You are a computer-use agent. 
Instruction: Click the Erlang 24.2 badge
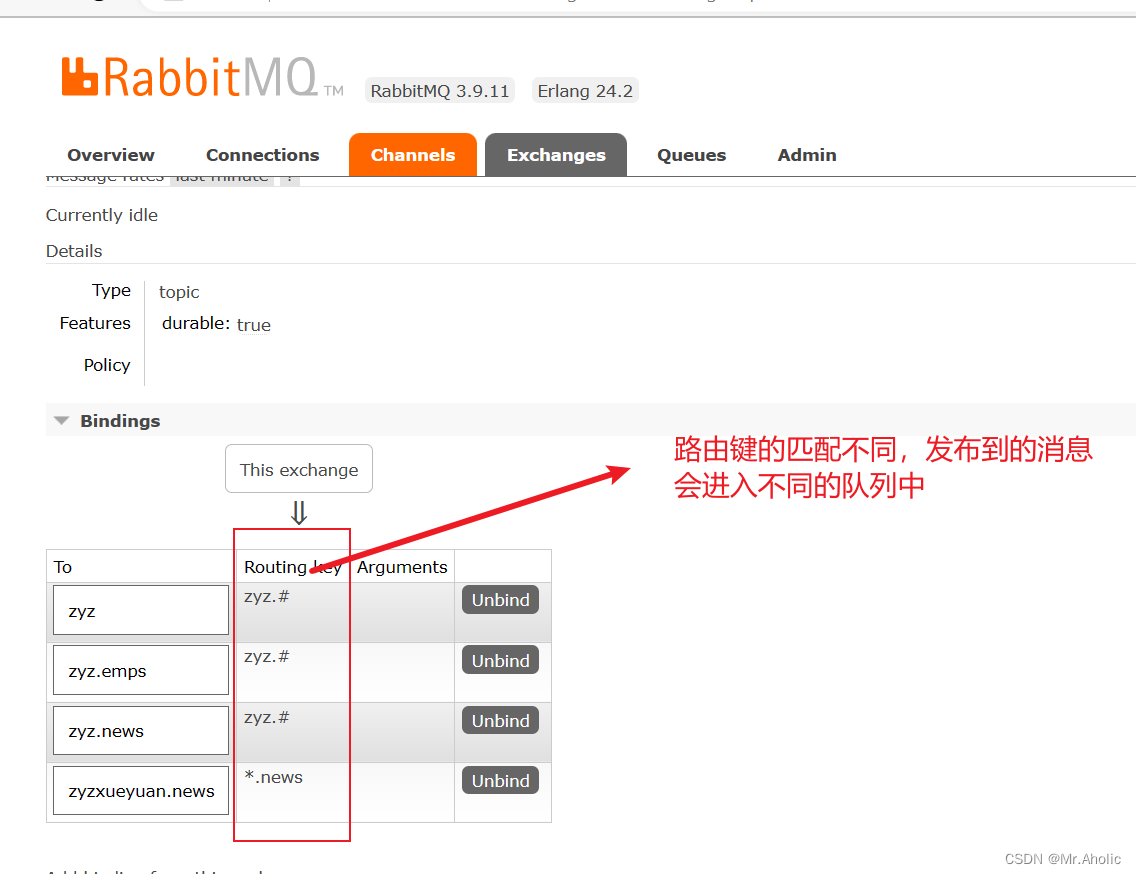click(x=585, y=90)
